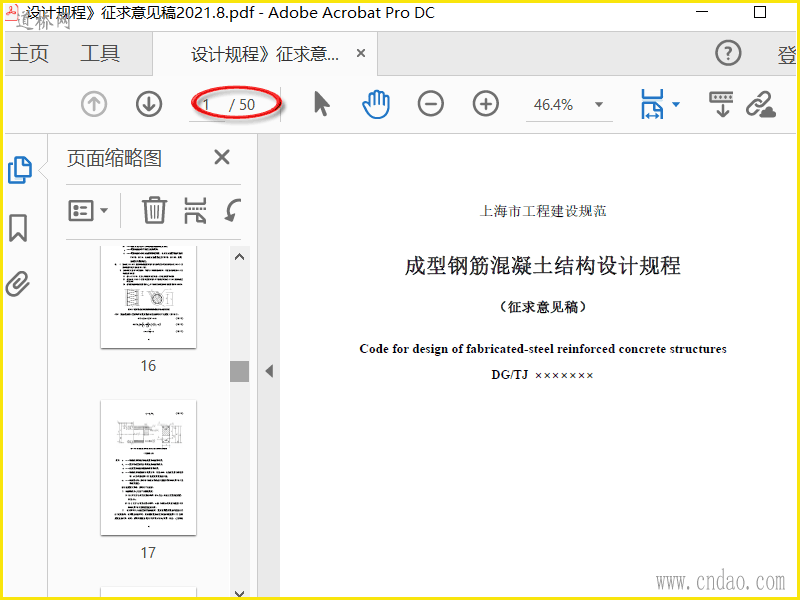Click the text 上海市工程建设规范

coord(543,211)
